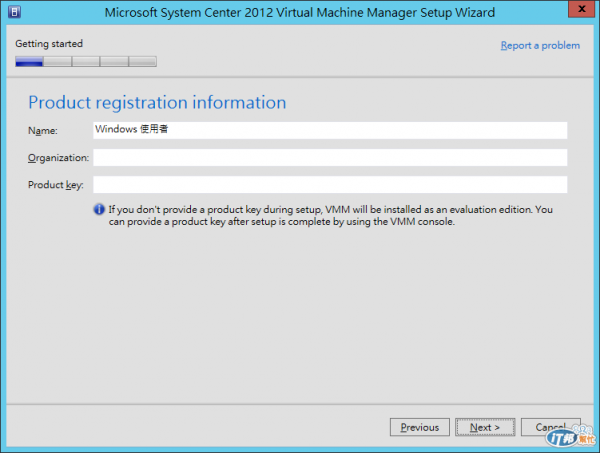Click the fourth progress bar segment
The width and height of the screenshot is (600, 453).
click(x=114, y=61)
